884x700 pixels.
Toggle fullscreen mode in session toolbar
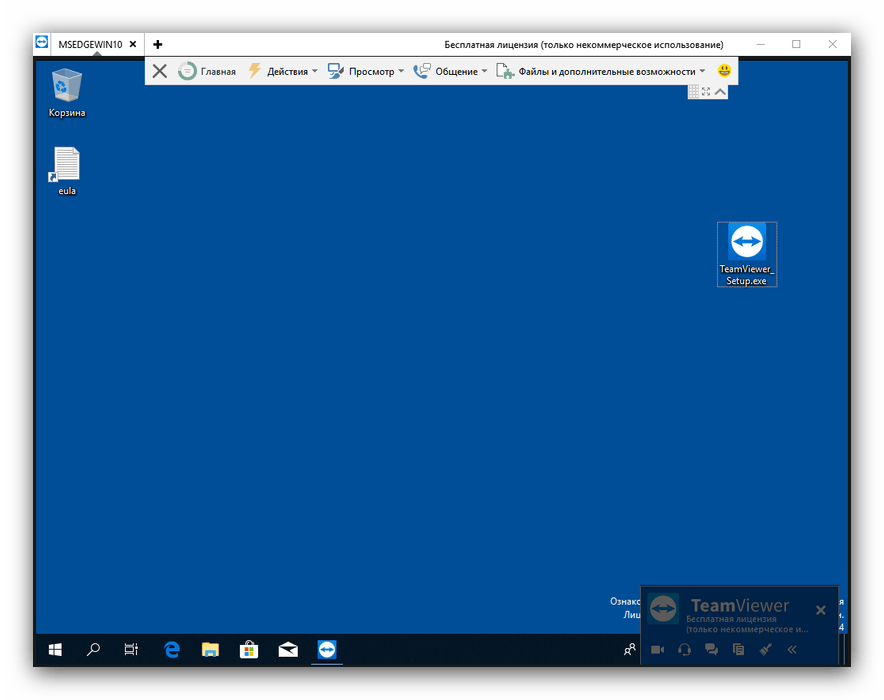coord(706,92)
